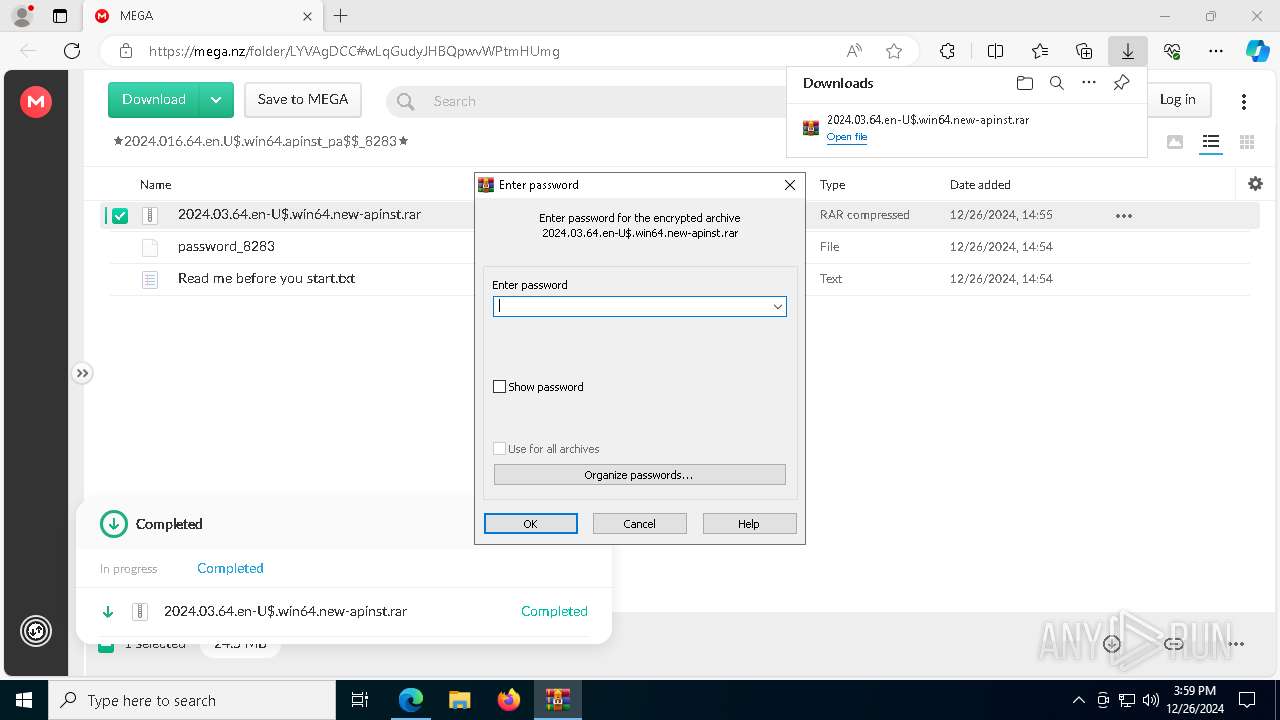The image size is (1280, 720).
Task: Expand Download button dropdown arrow
Action: [215, 100]
